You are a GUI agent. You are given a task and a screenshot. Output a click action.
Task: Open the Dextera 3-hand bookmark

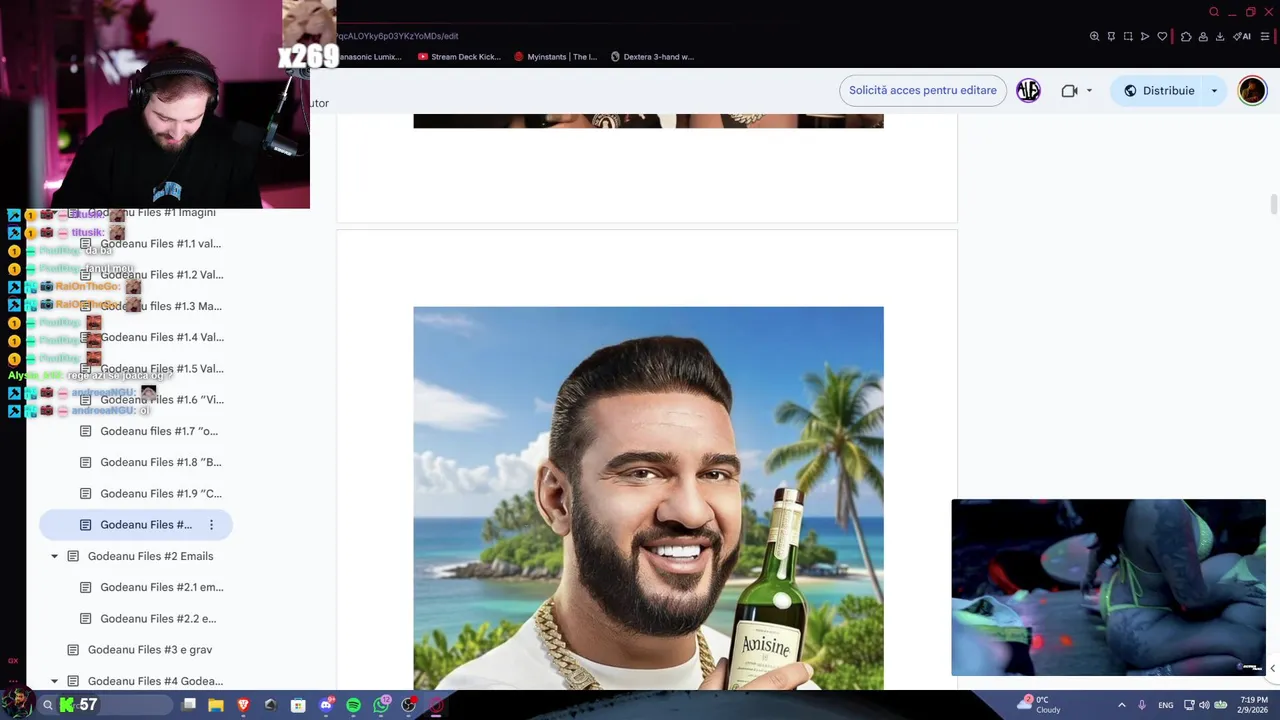point(652,57)
